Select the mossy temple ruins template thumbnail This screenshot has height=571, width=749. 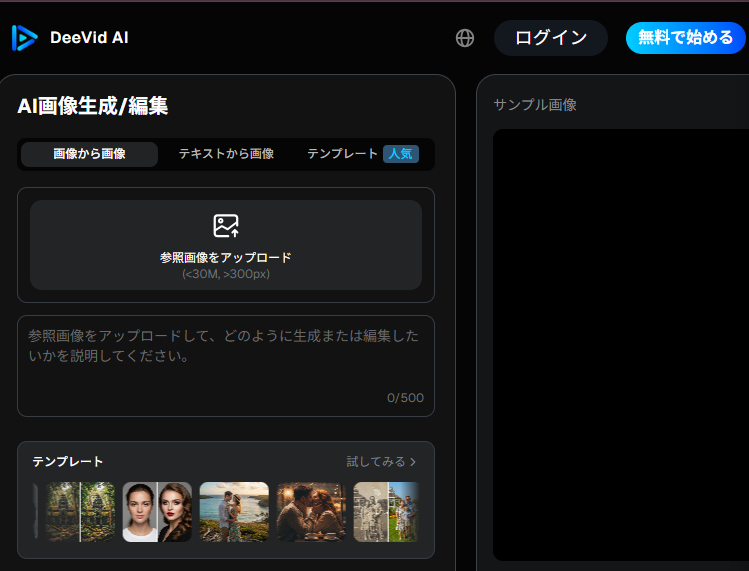point(80,512)
